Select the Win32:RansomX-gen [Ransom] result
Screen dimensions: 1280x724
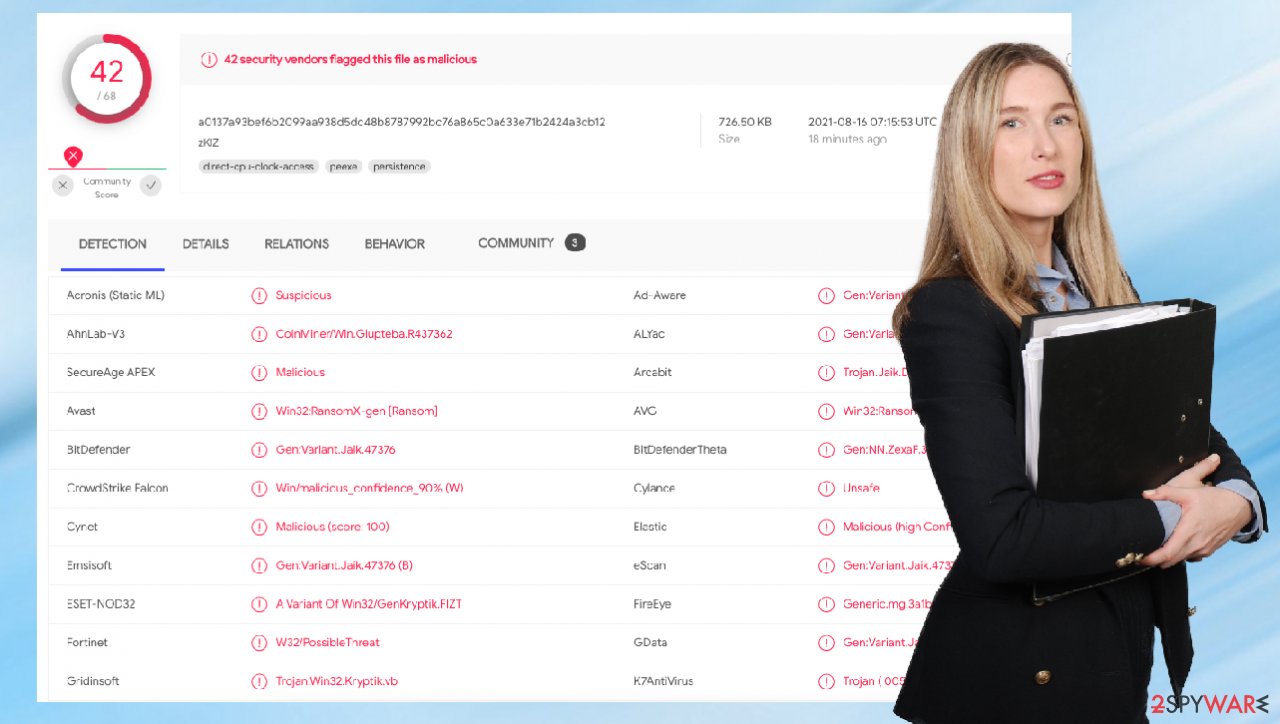click(x=357, y=411)
